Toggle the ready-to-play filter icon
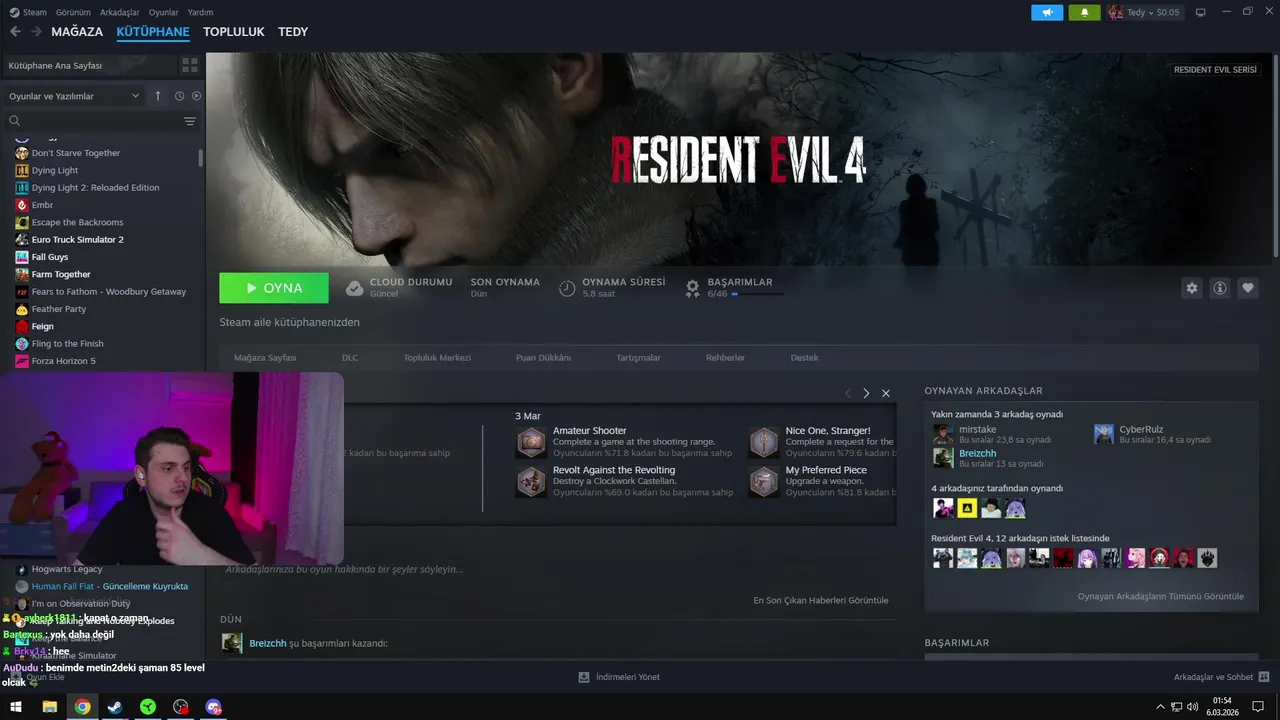This screenshot has height=720, width=1280. [196, 96]
